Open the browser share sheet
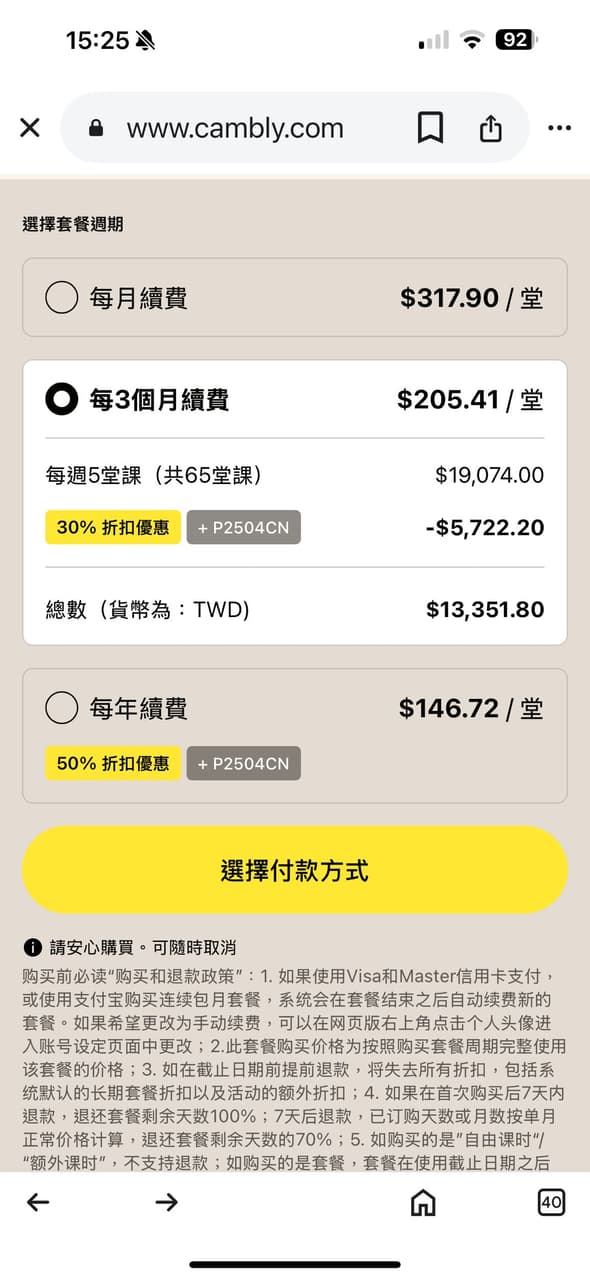 click(x=490, y=127)
